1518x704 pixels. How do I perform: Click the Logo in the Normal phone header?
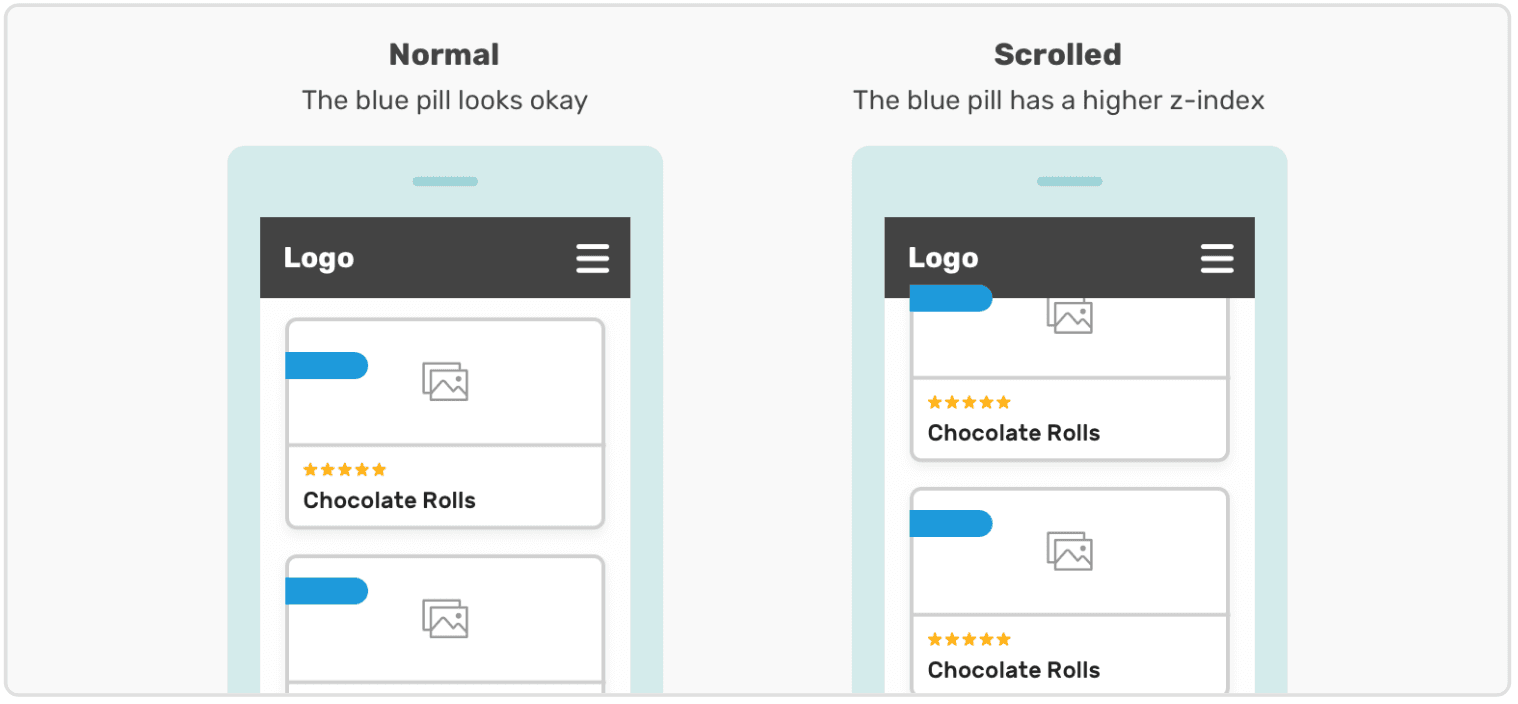[x=319, y=258]
